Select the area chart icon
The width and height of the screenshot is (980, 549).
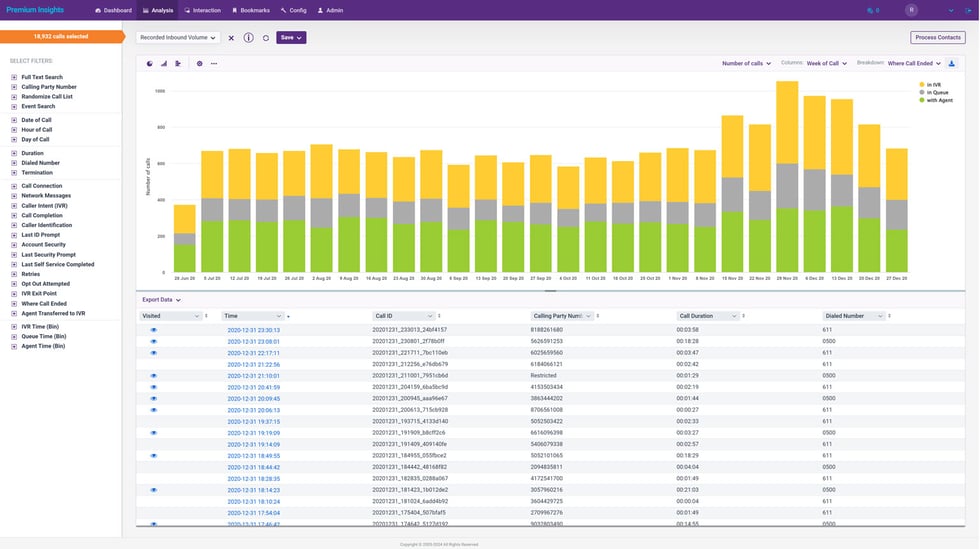(x=164, y=64)
